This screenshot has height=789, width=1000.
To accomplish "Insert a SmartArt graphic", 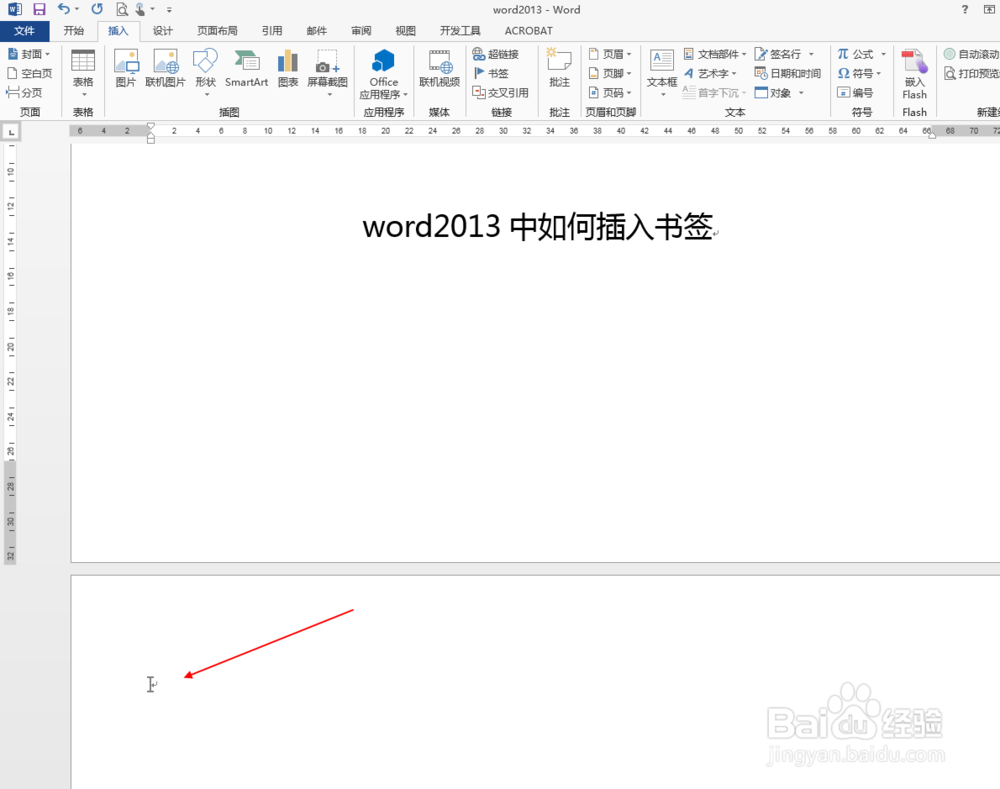I will (x=246, y=69).
